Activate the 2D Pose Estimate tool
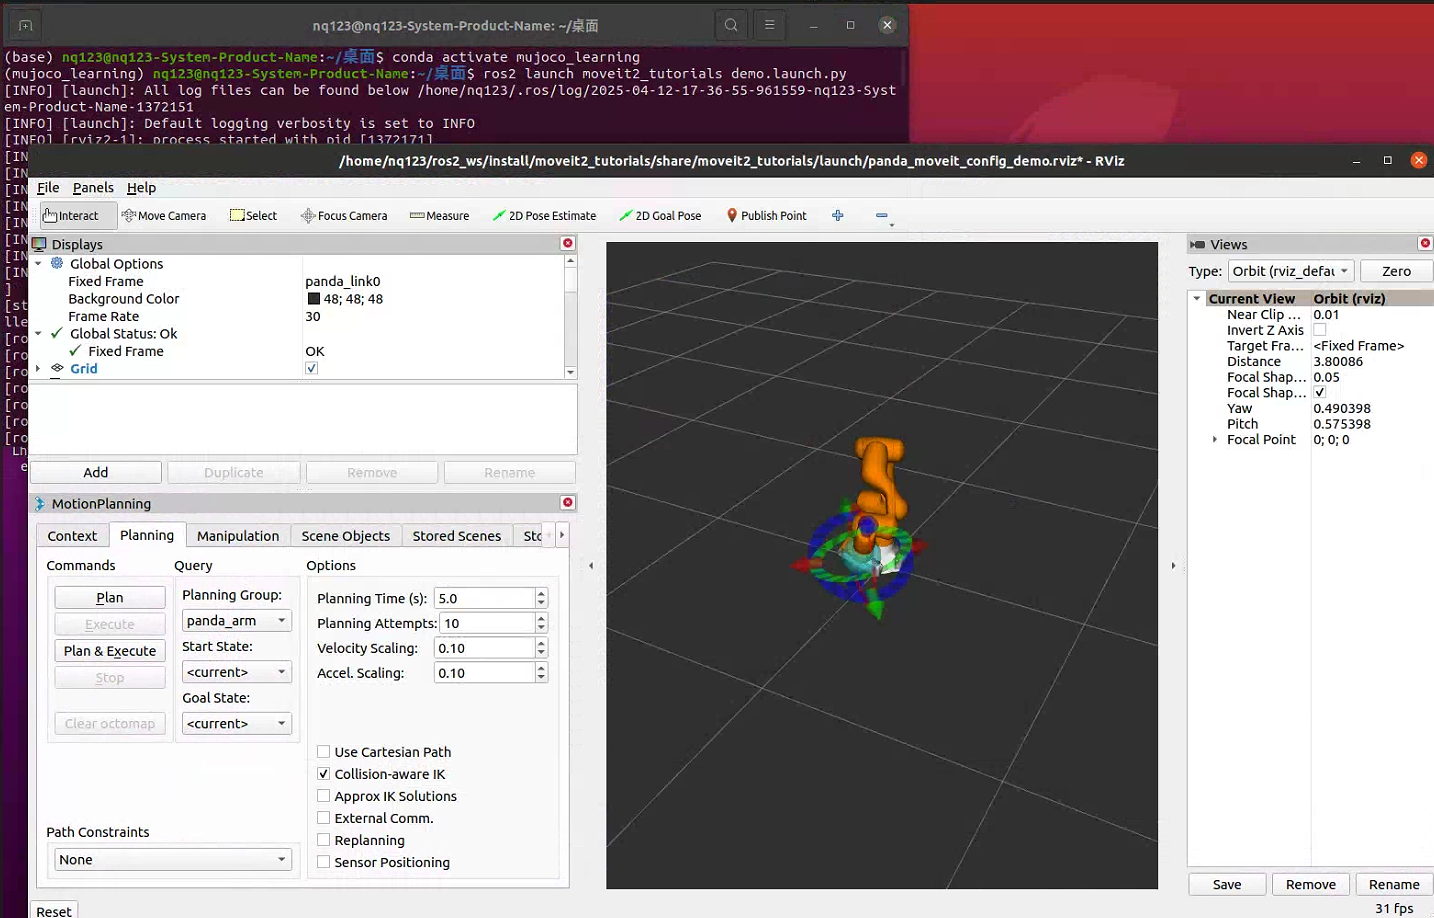1434x918 pixels. [544, 215]
